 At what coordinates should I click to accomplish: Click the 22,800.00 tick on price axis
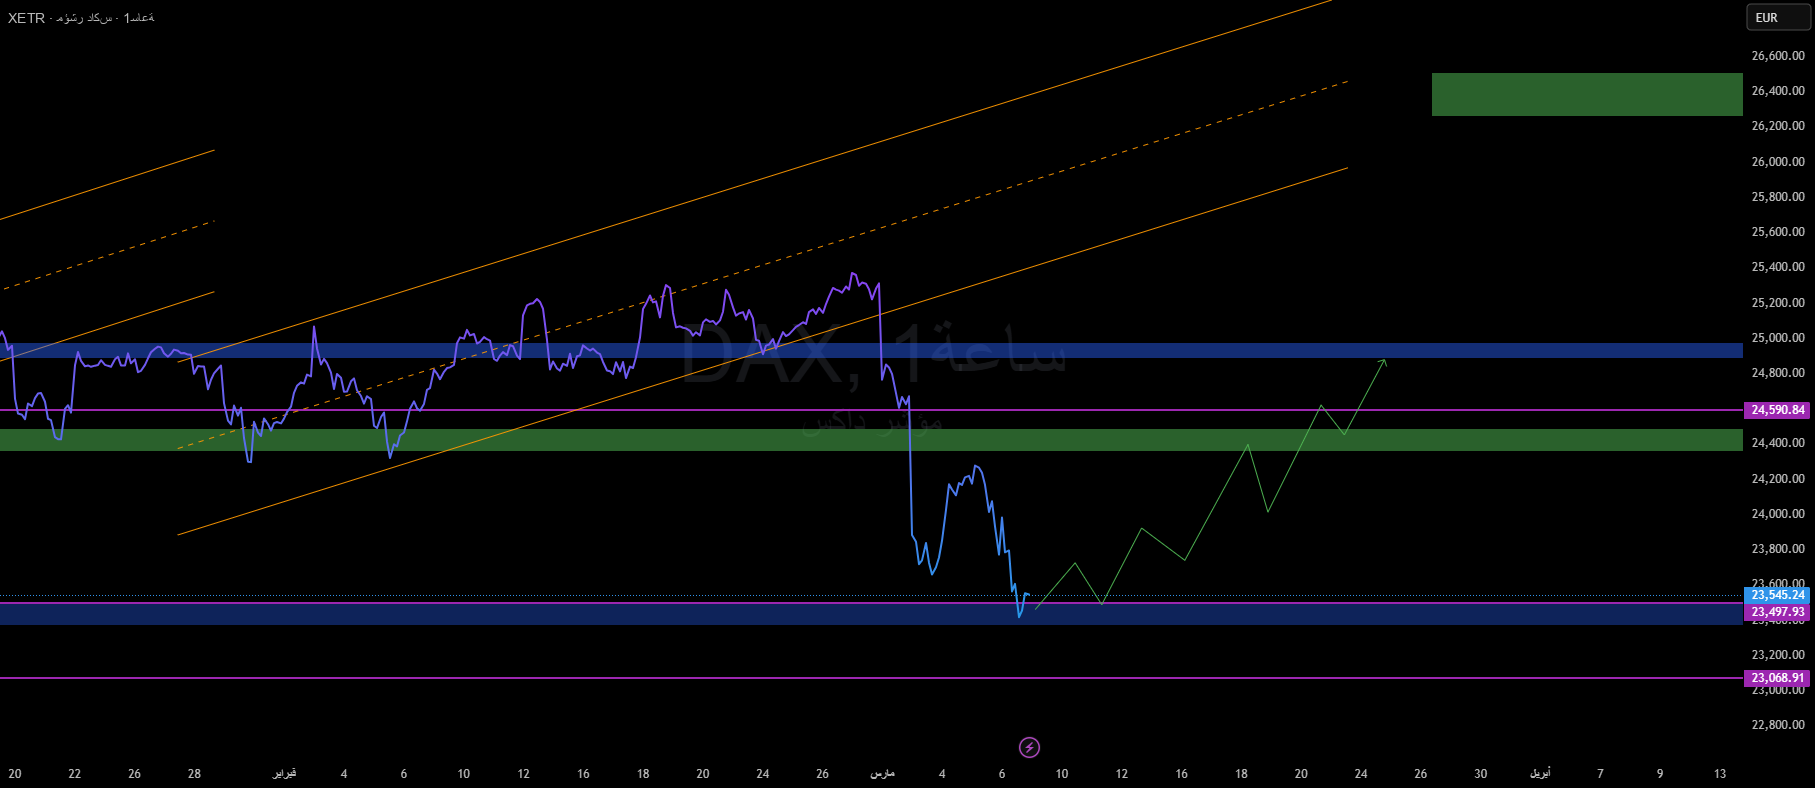click(1777, 725)
